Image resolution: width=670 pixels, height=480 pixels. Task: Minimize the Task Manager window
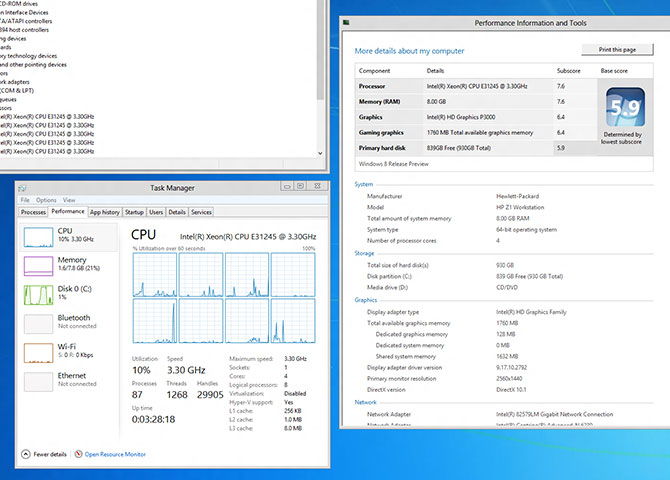[287, 186]
